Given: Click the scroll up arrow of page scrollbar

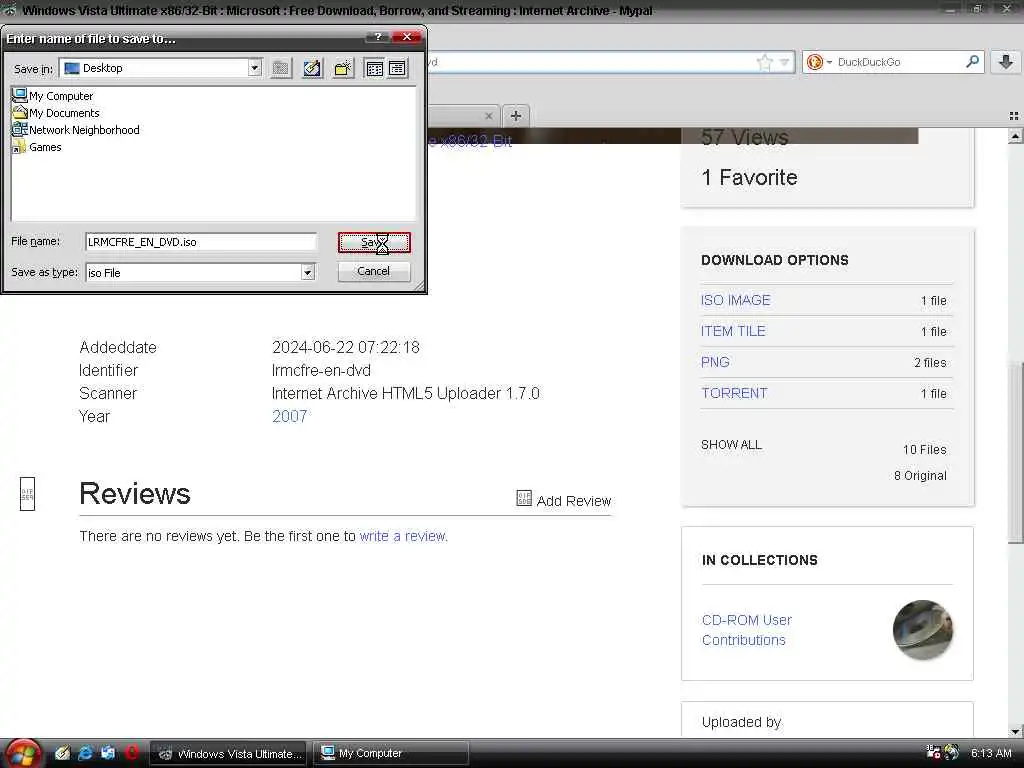Looking at the screenshot, I should [x=1016, y=136].
